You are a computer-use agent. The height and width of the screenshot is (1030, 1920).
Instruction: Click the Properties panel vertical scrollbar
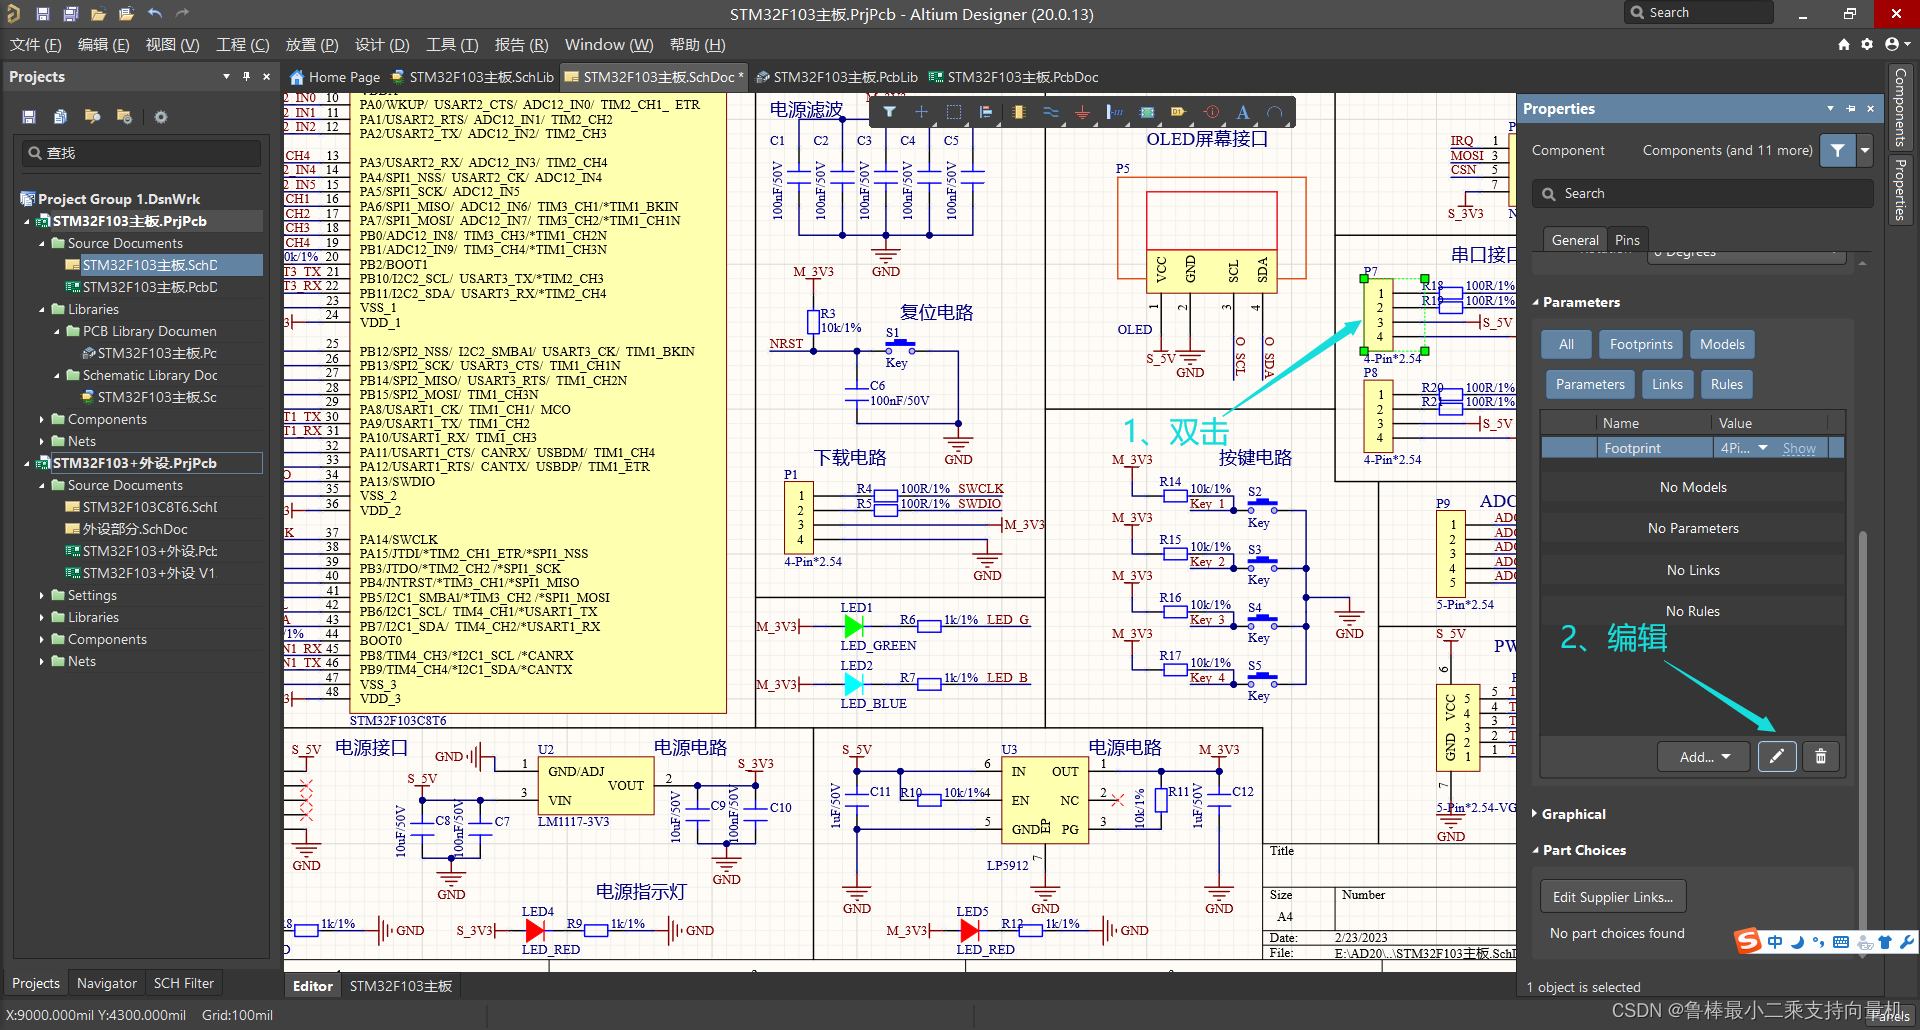(1863, 730)
